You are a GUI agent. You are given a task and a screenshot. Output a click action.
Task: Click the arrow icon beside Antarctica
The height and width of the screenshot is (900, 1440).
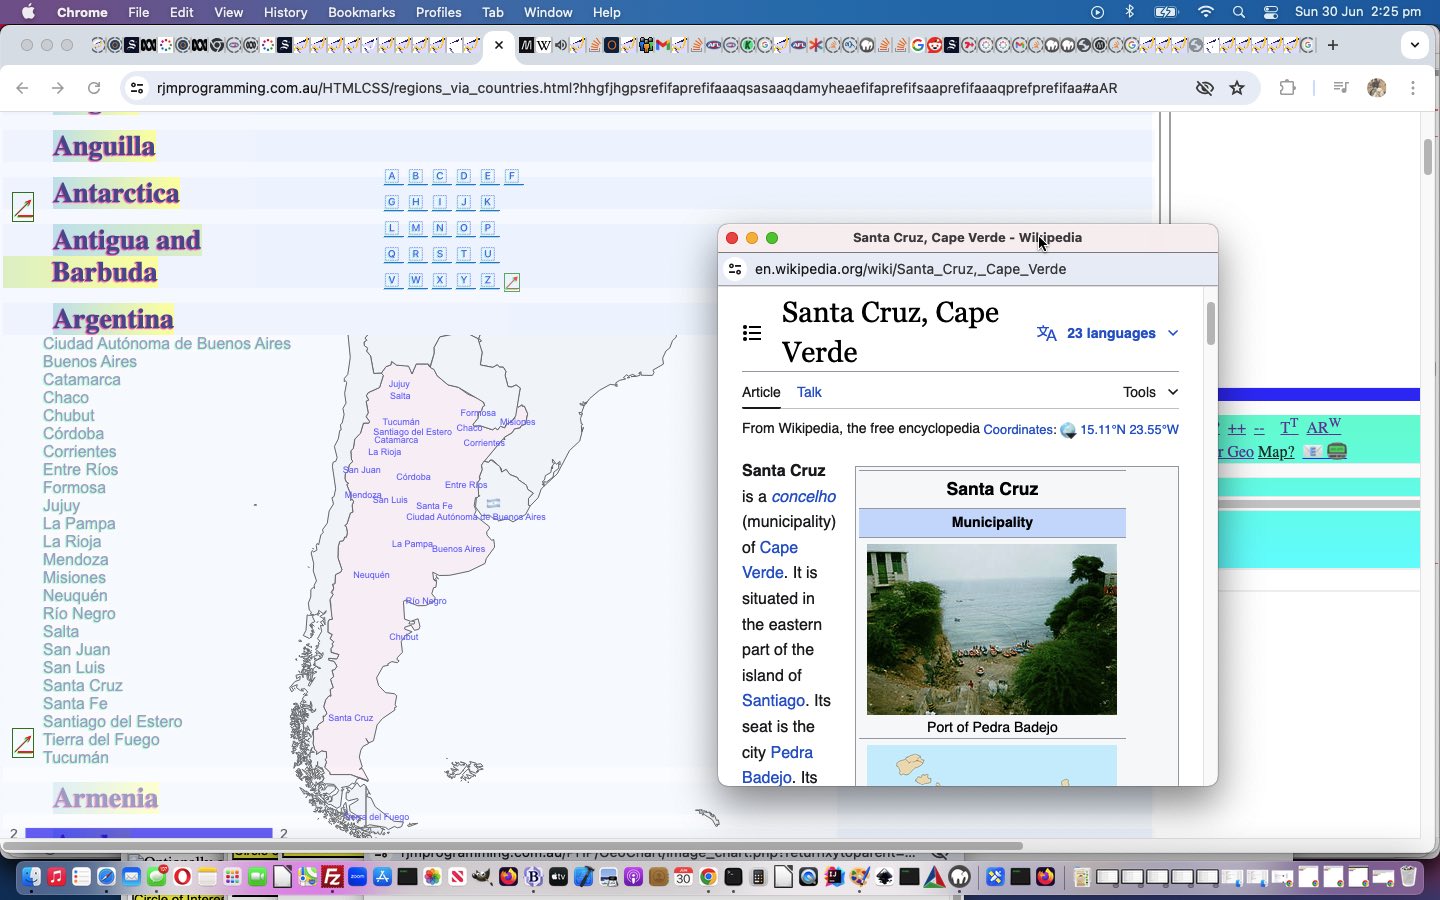pyautogui.click(x=23, y=207)
